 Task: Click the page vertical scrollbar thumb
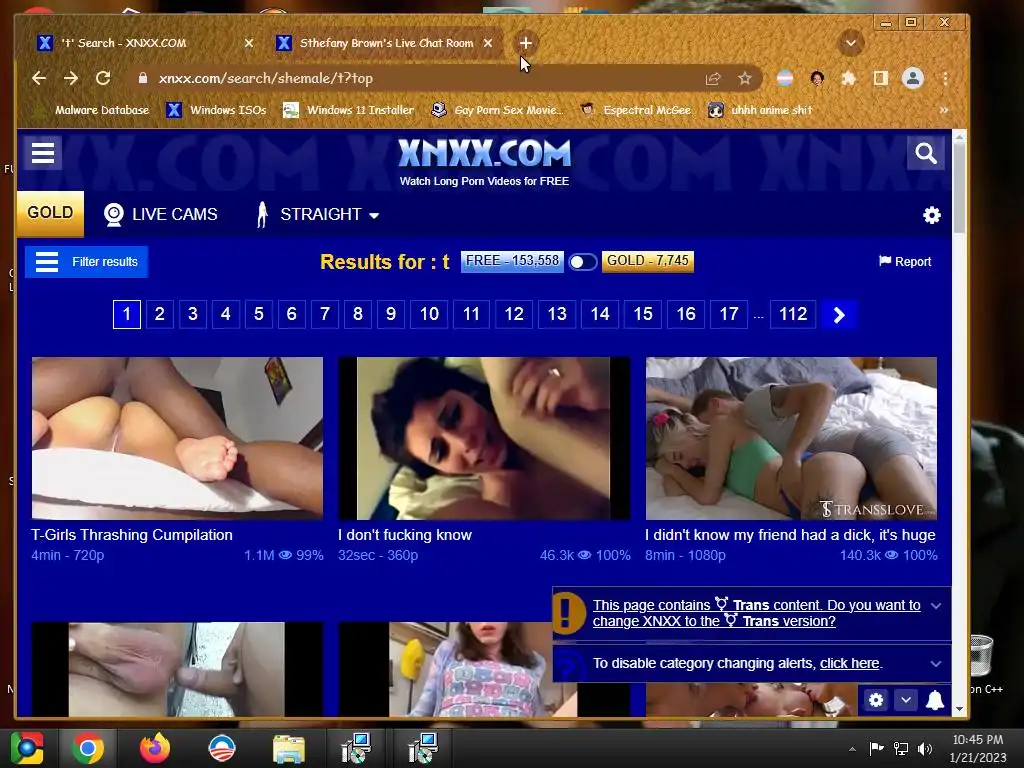pyautogui.click(x=959, y=188)
